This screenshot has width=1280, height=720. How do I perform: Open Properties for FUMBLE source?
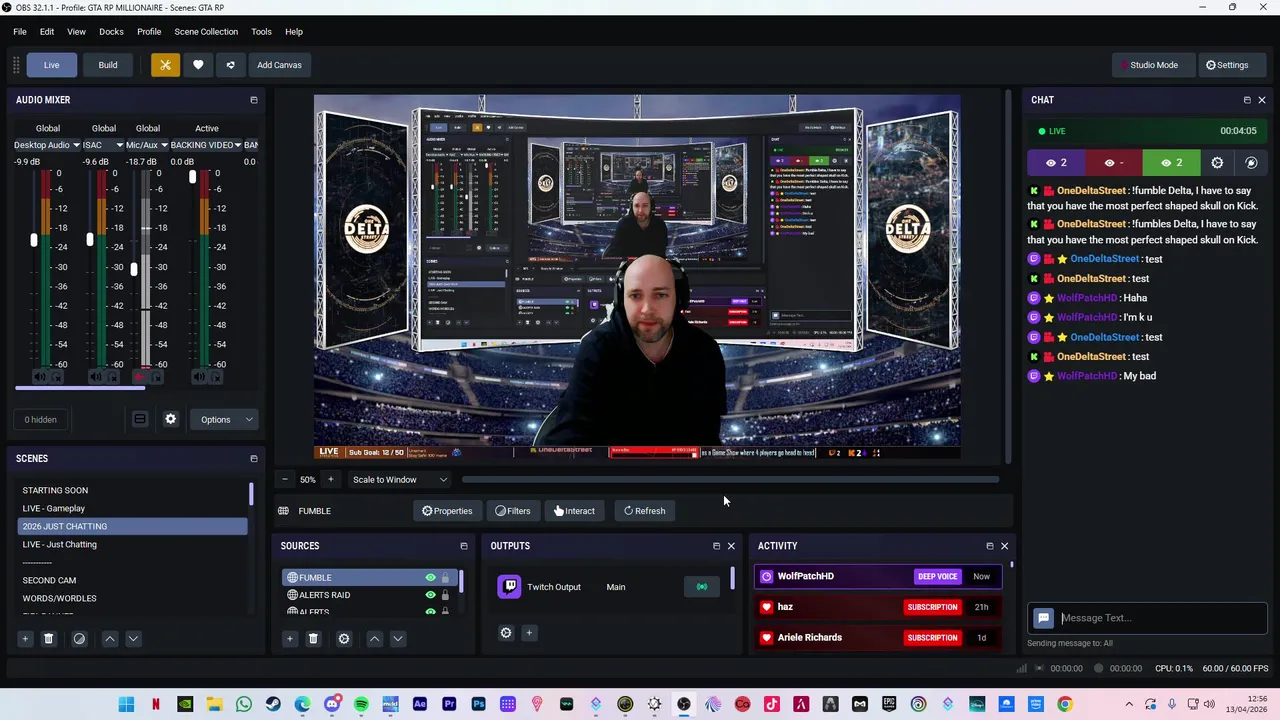click(x=447, y=511)
